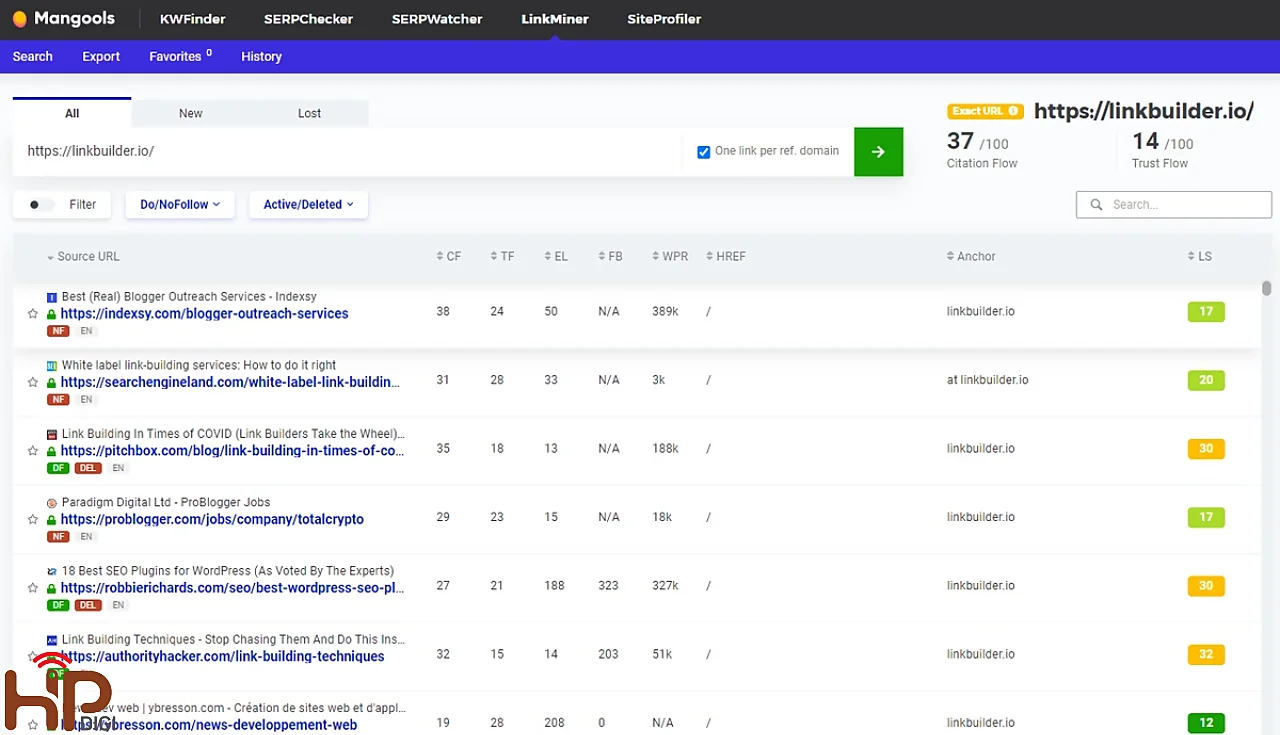
Task: Click Link Strength badge 20 for searchengineland.com
Action: tap(1206, 380)
